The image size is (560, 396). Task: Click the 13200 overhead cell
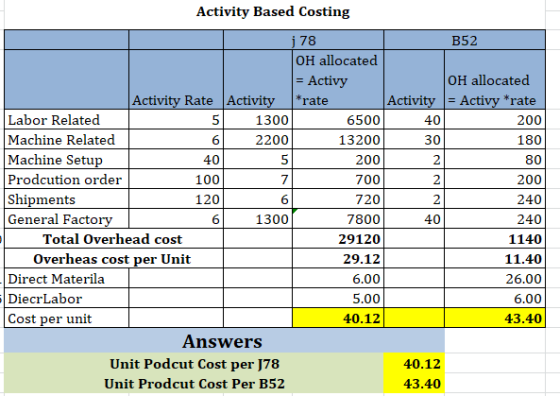(x=338, y=140)
